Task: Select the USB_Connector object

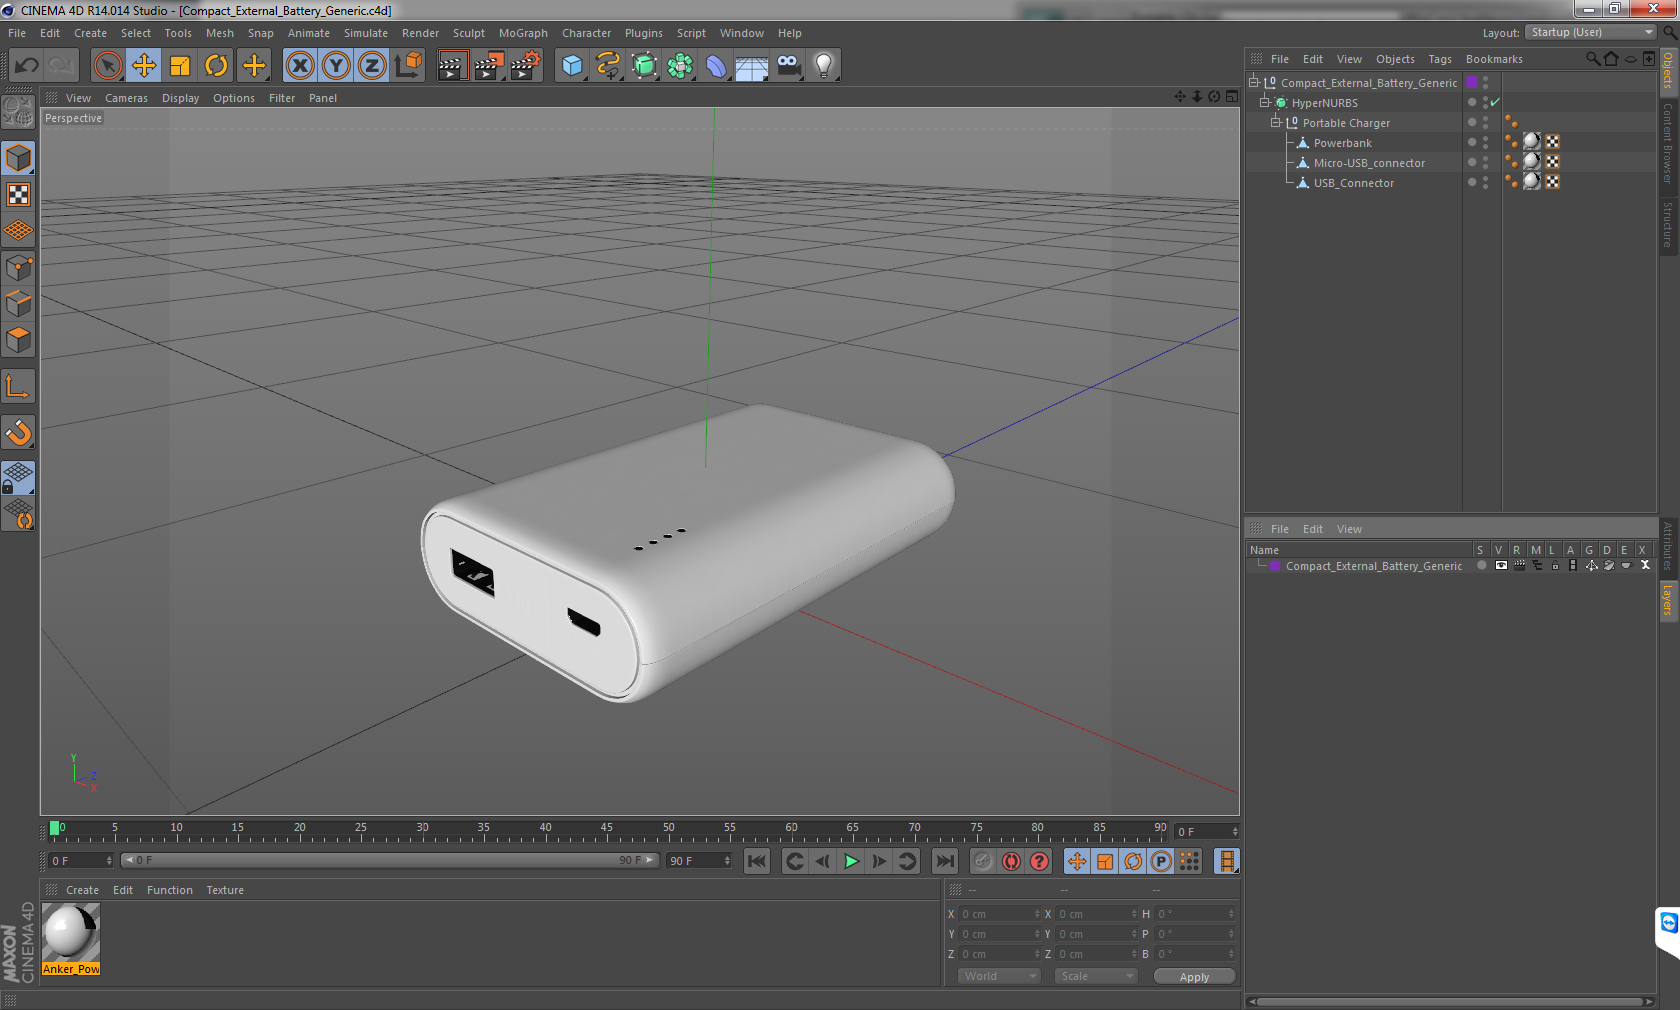Action: pos(1353,183)
